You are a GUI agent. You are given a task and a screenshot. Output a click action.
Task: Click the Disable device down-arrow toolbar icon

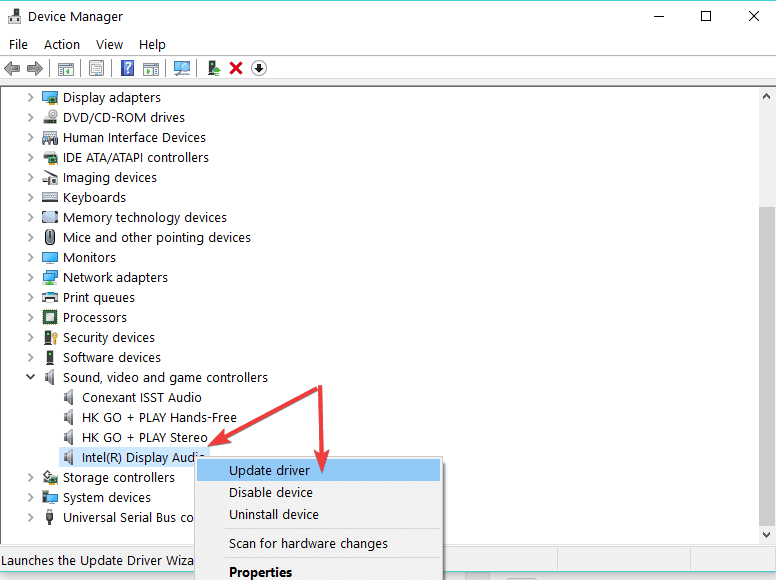[x=259, y=68]
